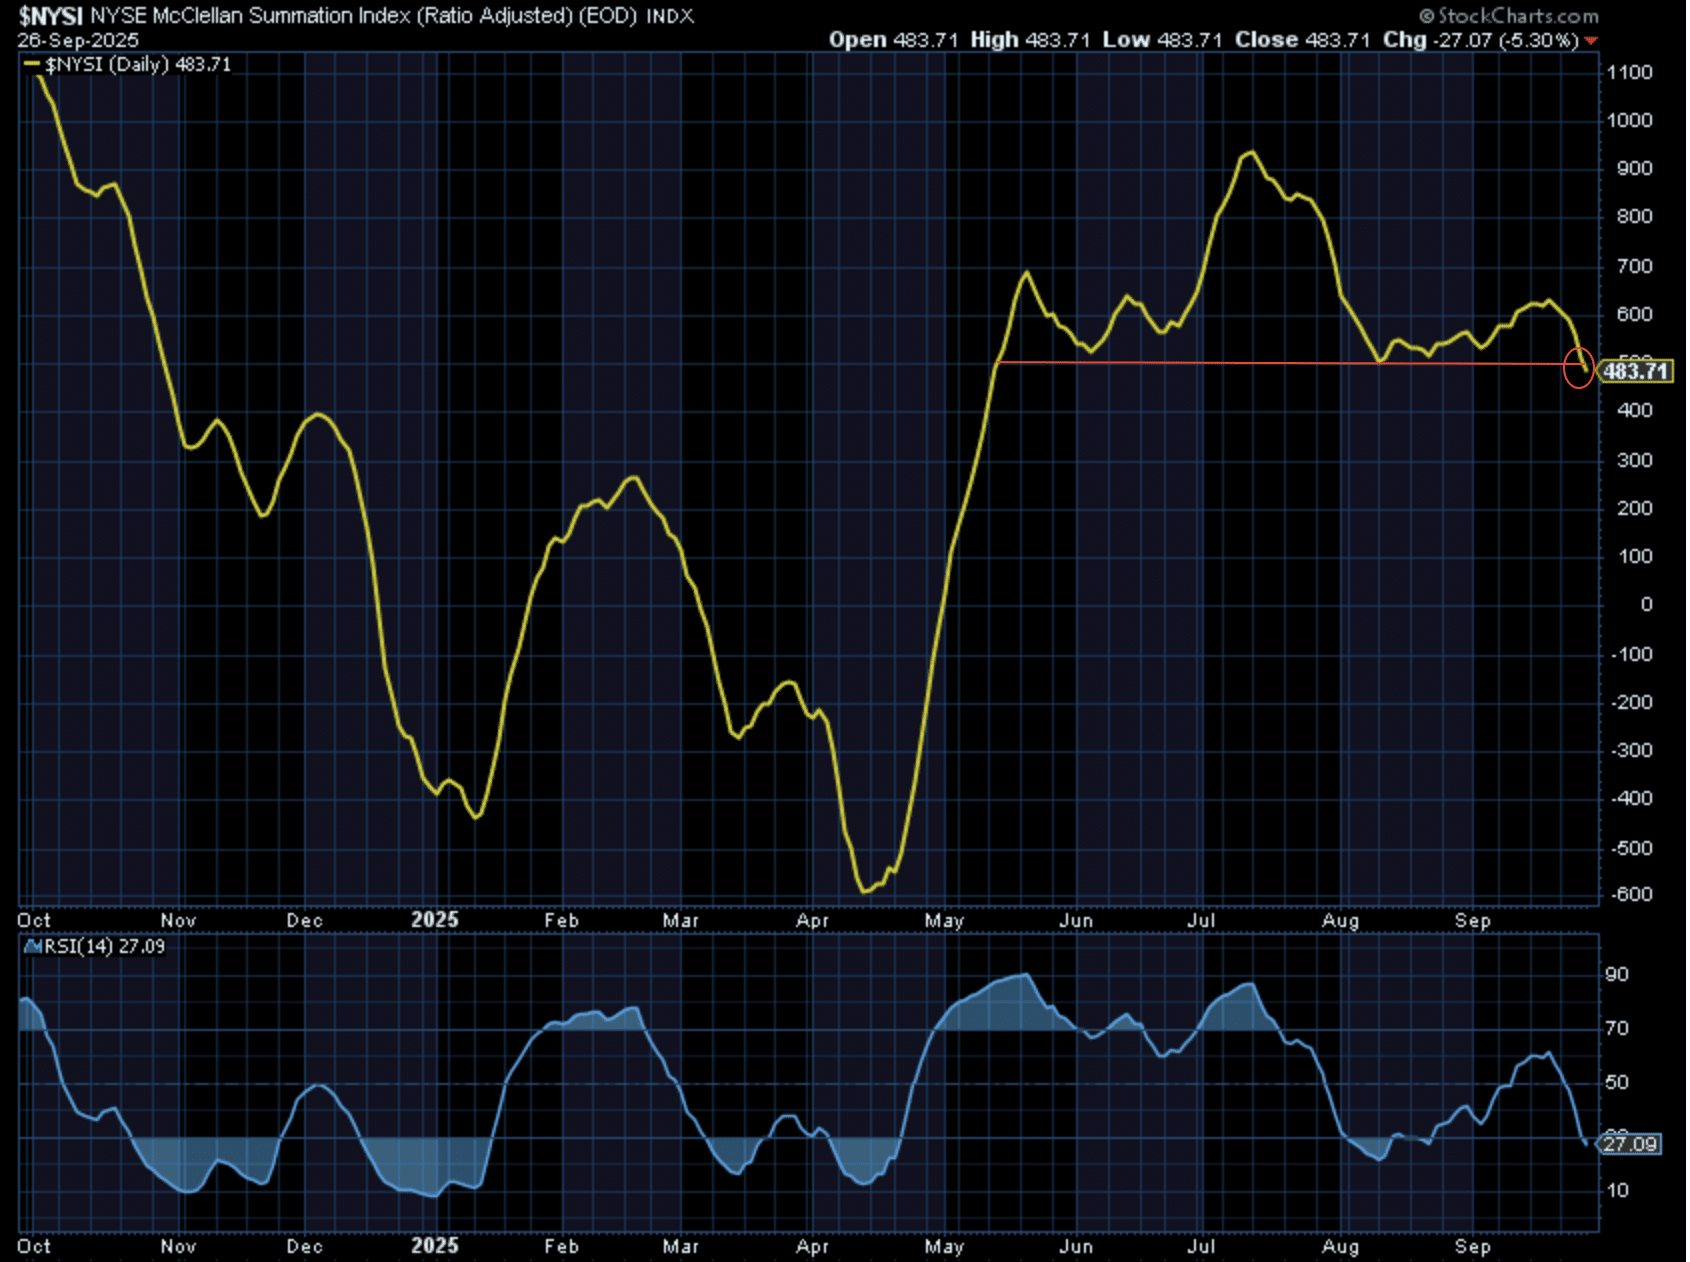Click the red circle annotation on chart
This screenshot has width=1690, height=1262.
click(x=1578, y=368)
